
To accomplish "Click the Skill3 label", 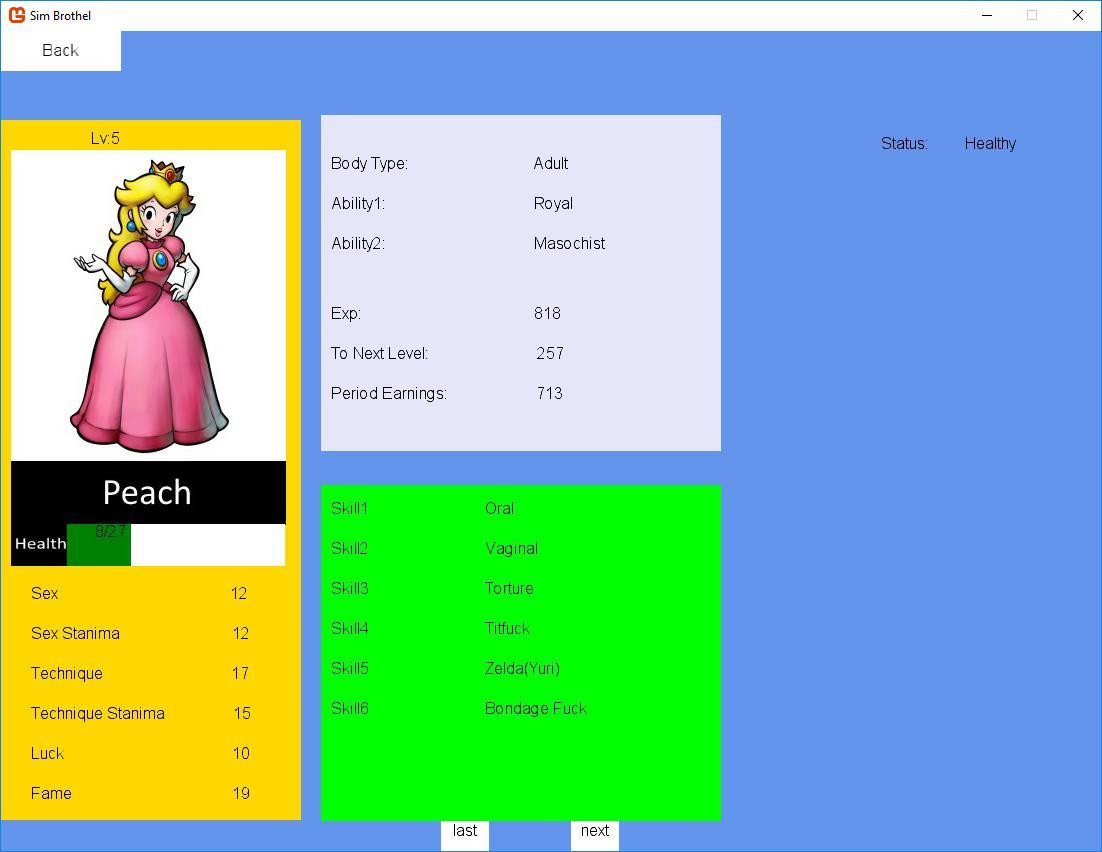I will coord(349,589).
